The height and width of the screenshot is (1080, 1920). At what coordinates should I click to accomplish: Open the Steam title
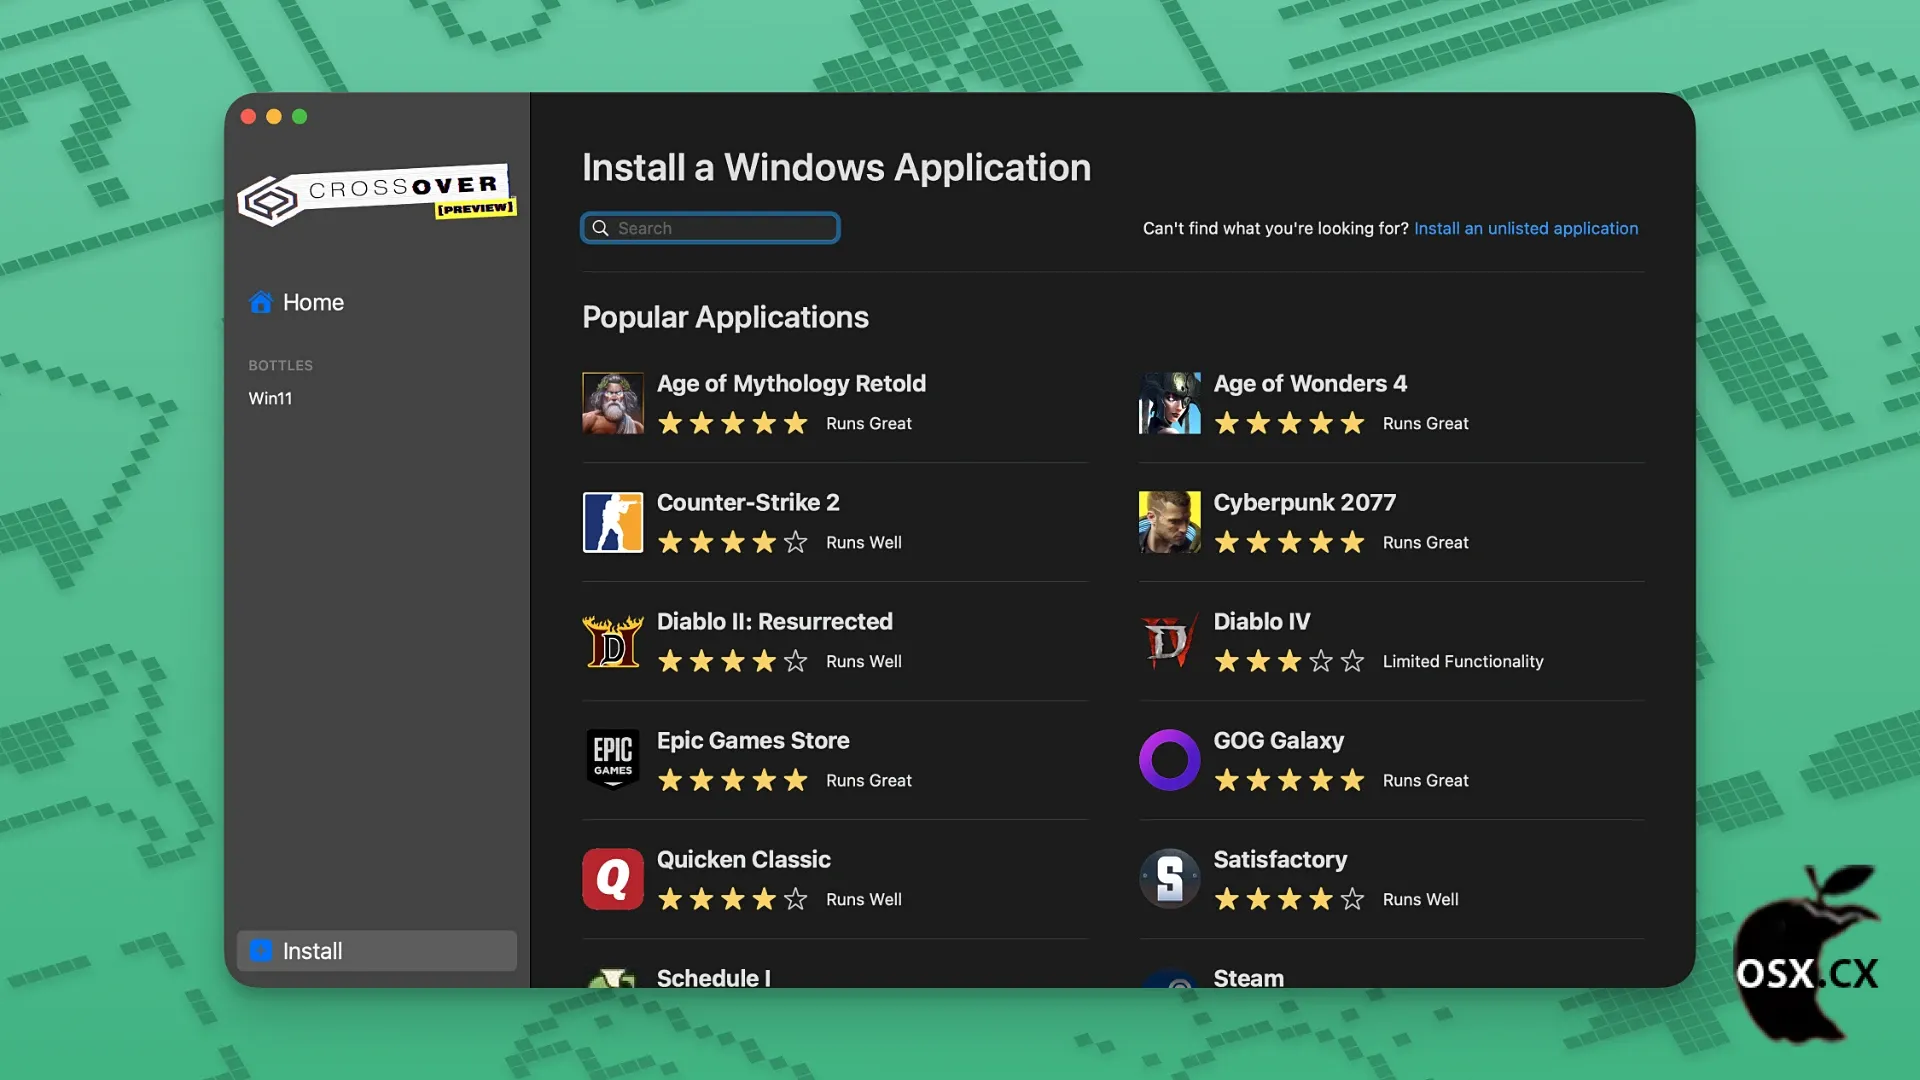pyautogui.click(x=1249, y=978)
